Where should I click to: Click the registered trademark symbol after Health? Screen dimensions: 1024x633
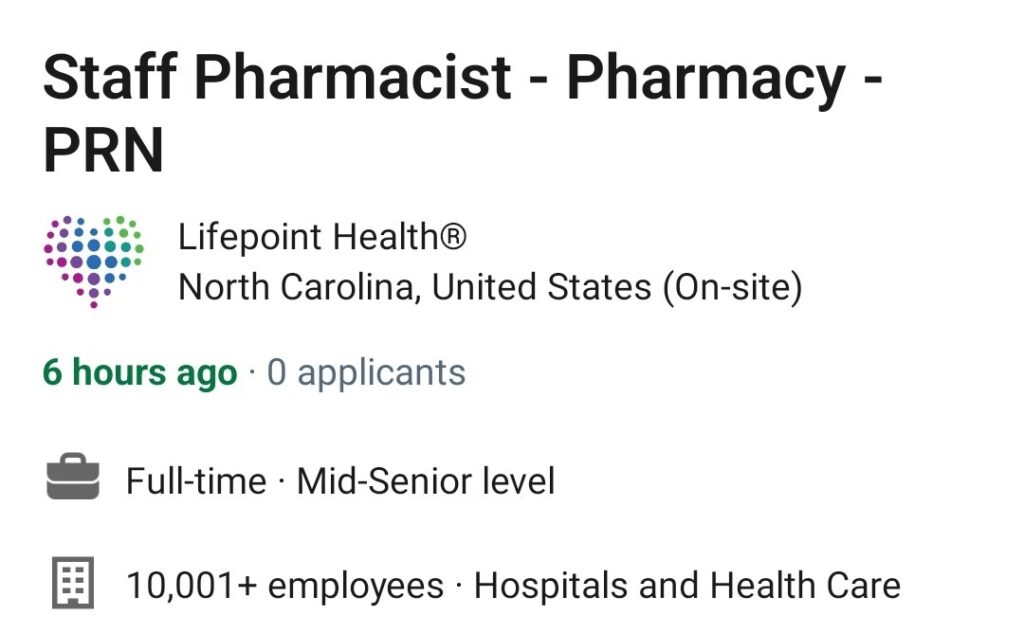(x=454, y=236)
